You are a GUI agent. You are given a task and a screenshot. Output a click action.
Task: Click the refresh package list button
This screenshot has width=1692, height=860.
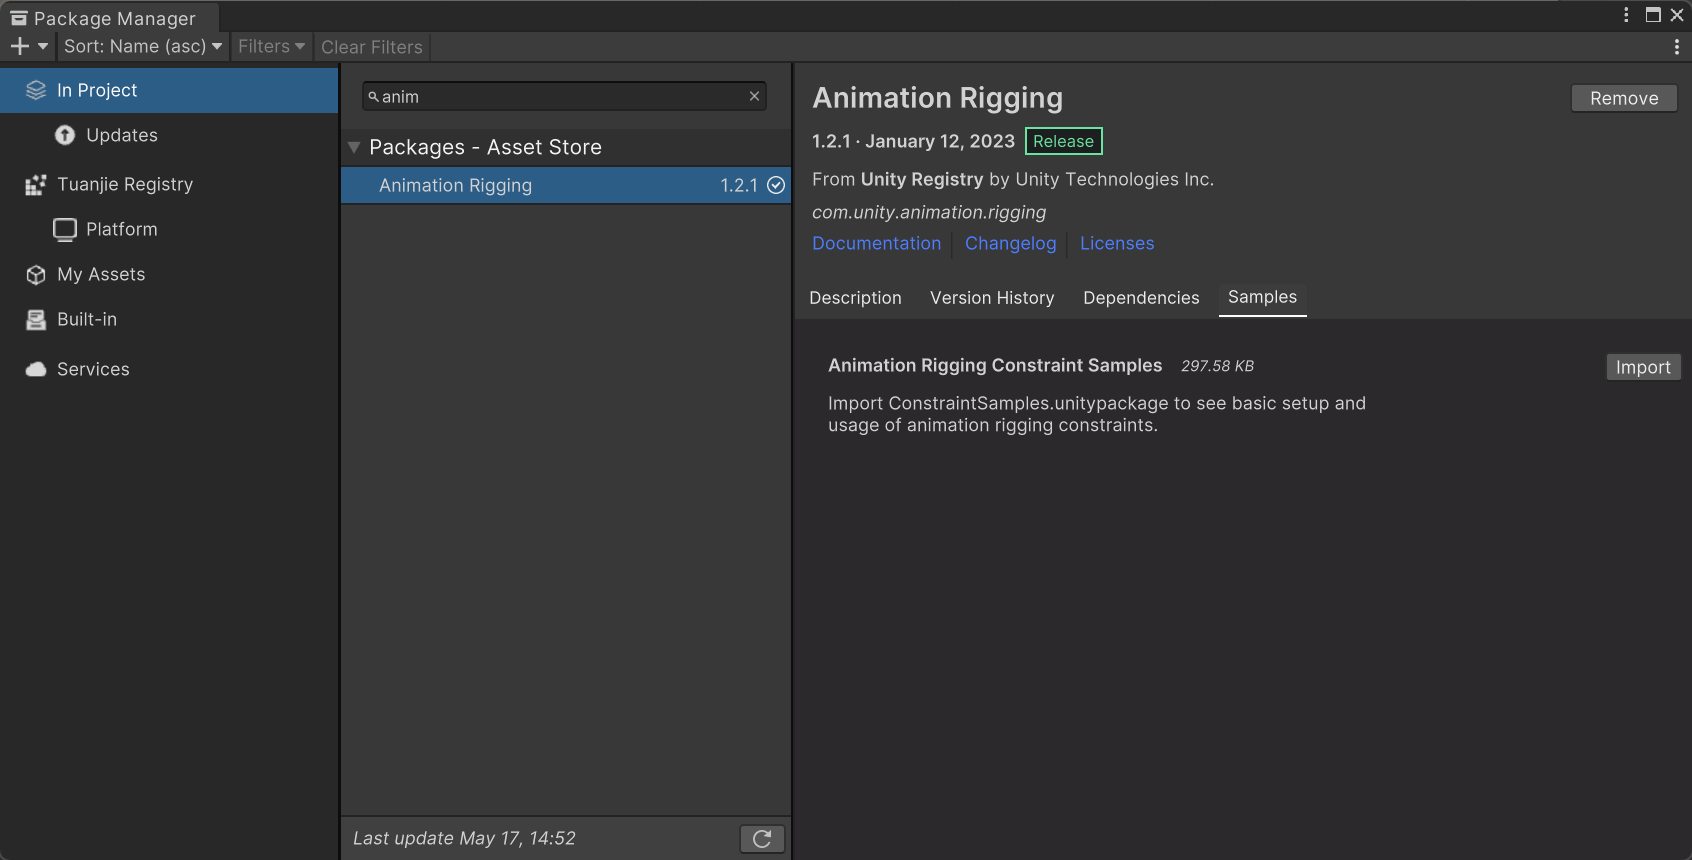[762, 839]
